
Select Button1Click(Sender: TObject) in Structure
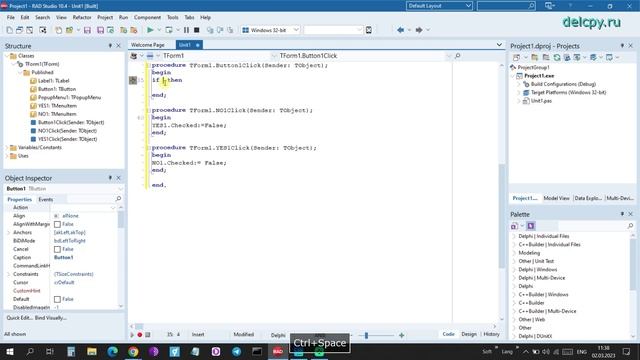(x=71, y=122)
